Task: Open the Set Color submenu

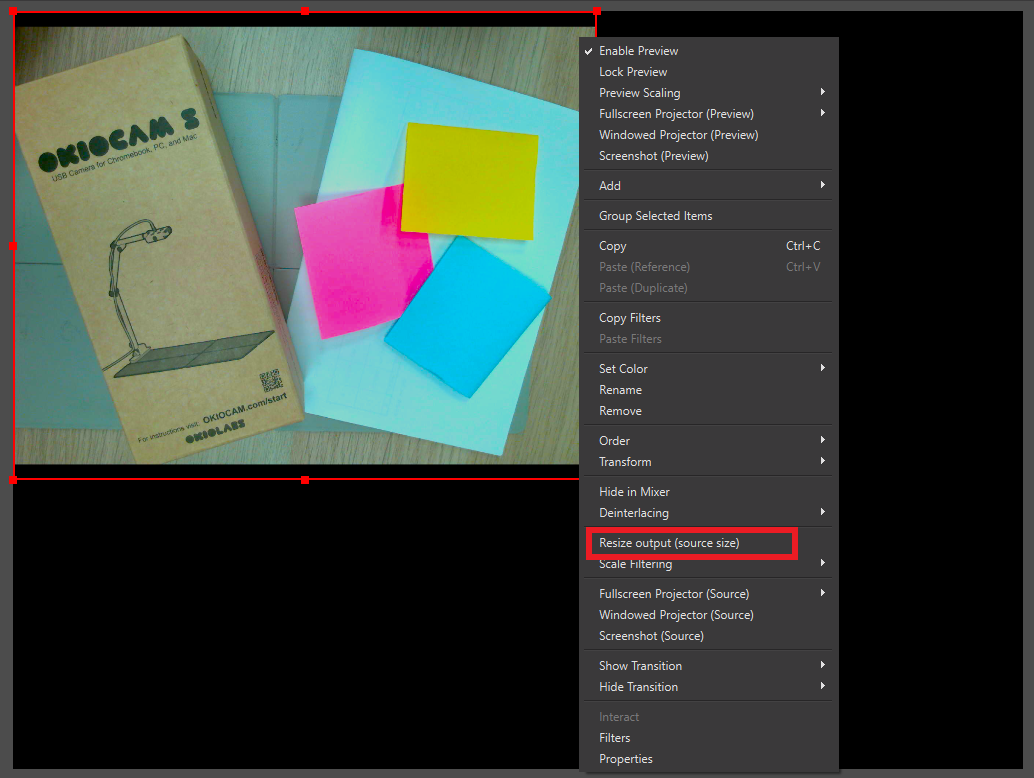Action: [623, 369]
